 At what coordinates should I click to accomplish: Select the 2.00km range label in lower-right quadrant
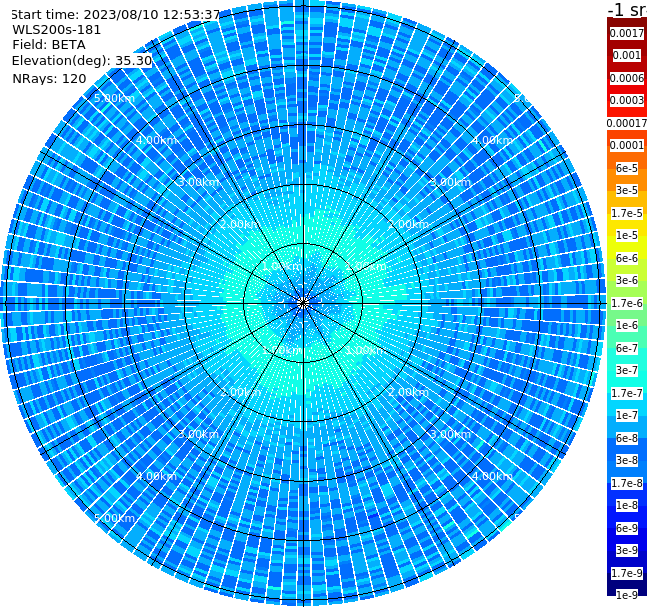pyautogui.click(x=408, y=392)
